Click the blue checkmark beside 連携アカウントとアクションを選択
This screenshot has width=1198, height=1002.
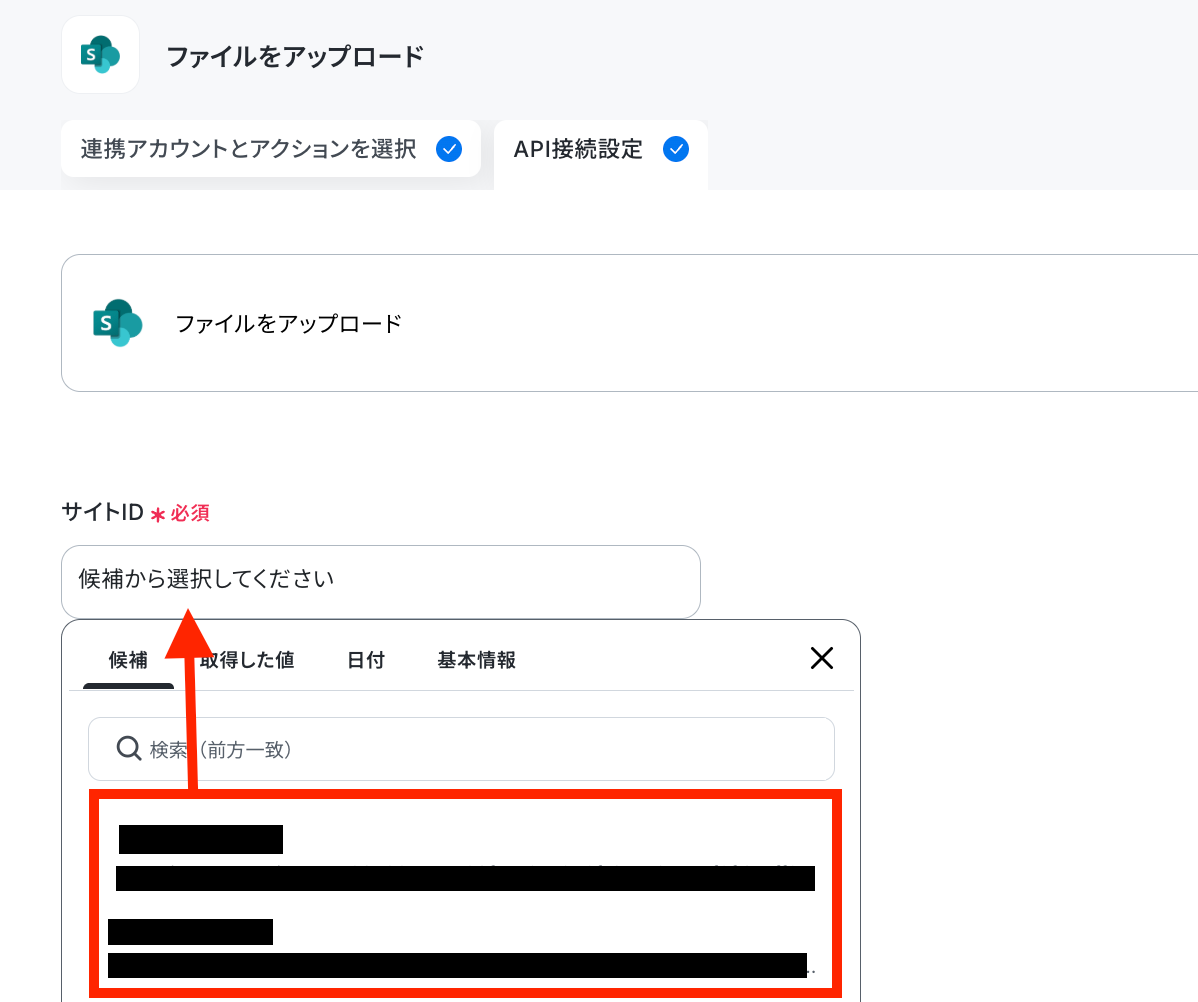[x=448, y=148]
